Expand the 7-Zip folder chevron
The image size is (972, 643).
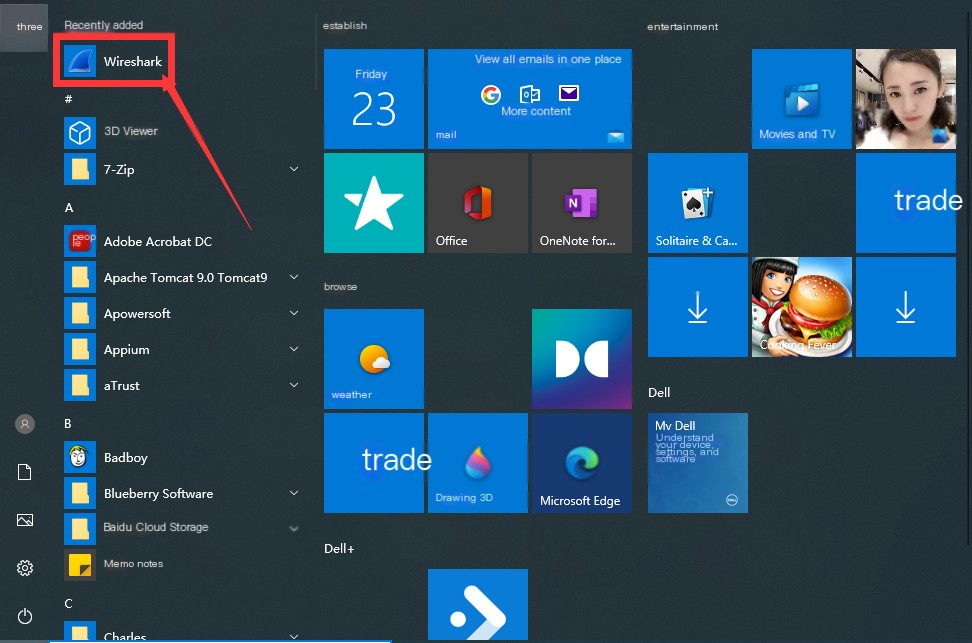[x=294, y=169]
